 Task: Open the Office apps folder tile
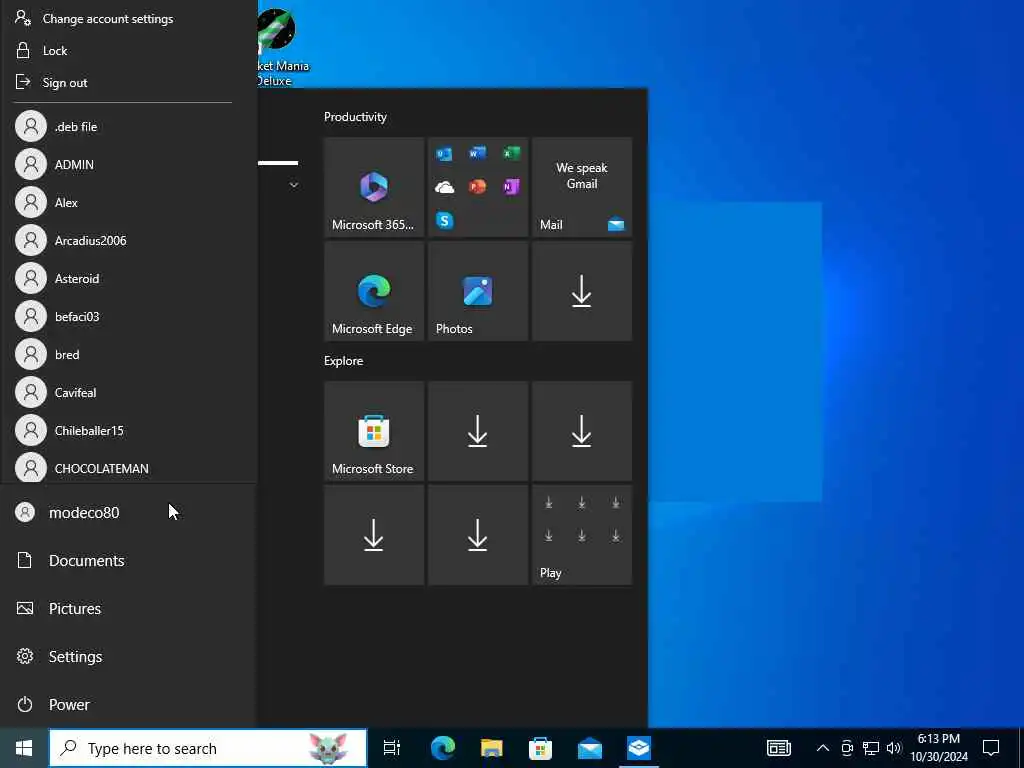(477, 187)
